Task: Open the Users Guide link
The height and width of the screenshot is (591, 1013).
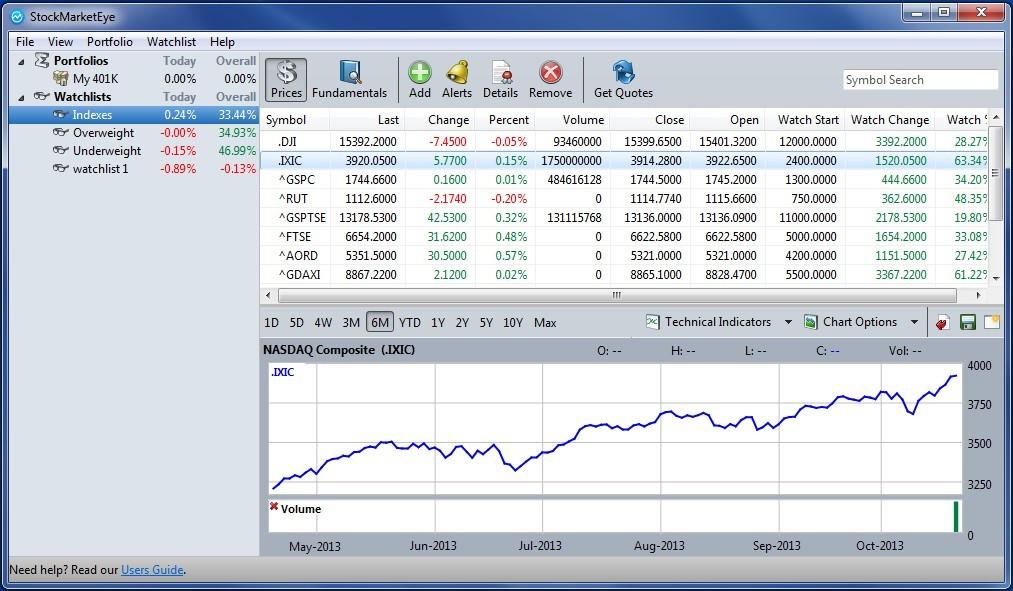Action: pyautogui.click(x=152, y=570)
